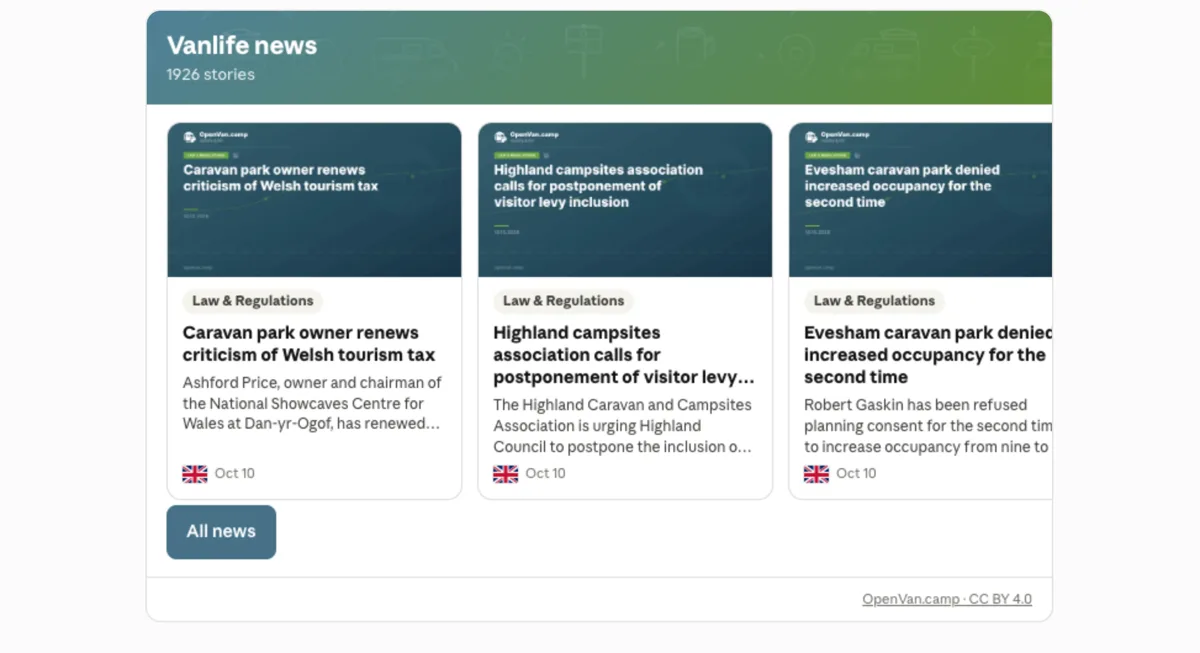Select the Law & Regulations tag on the Welsh tourism tax card
Screen dimensions: 1200x653
point(252,301)
